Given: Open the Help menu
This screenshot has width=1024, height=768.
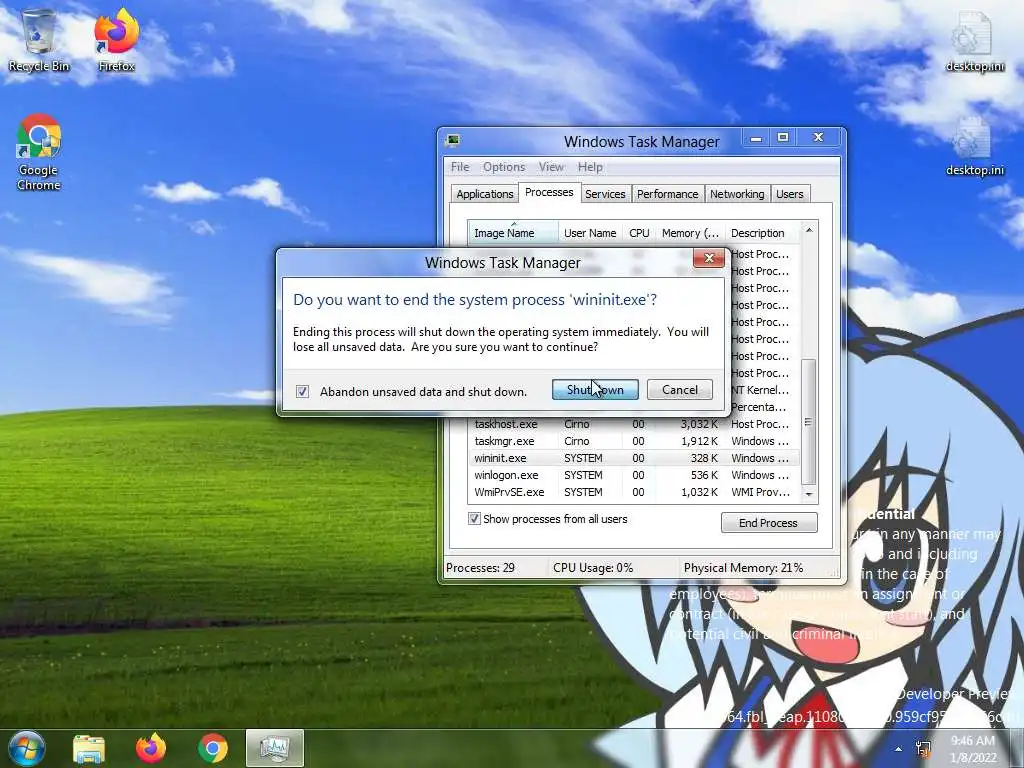Looking at the screenshot, I should 590,167.
